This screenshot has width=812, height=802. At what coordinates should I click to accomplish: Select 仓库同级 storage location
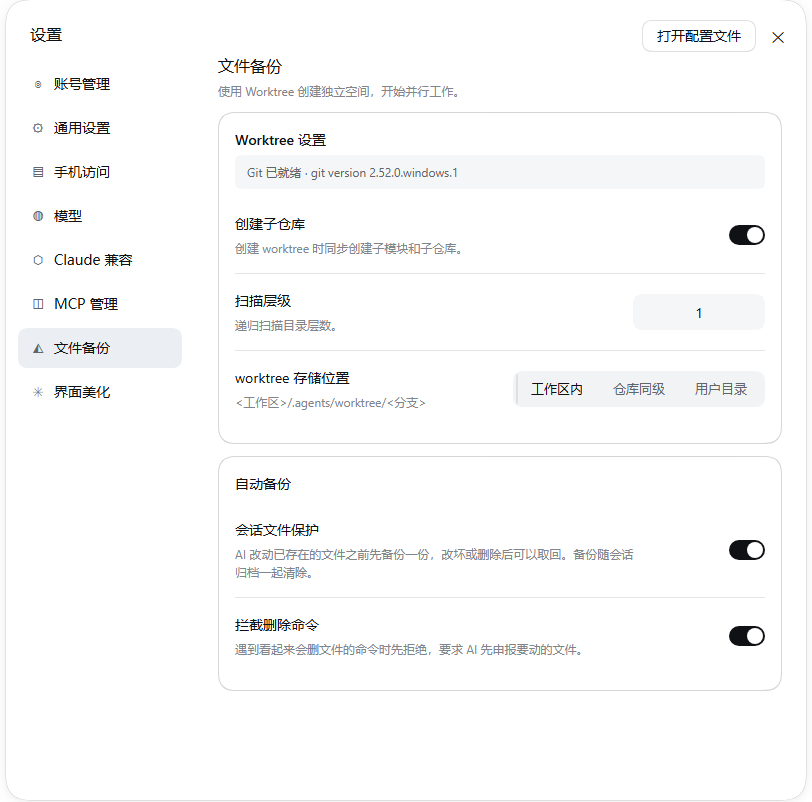tap(639, 389)
